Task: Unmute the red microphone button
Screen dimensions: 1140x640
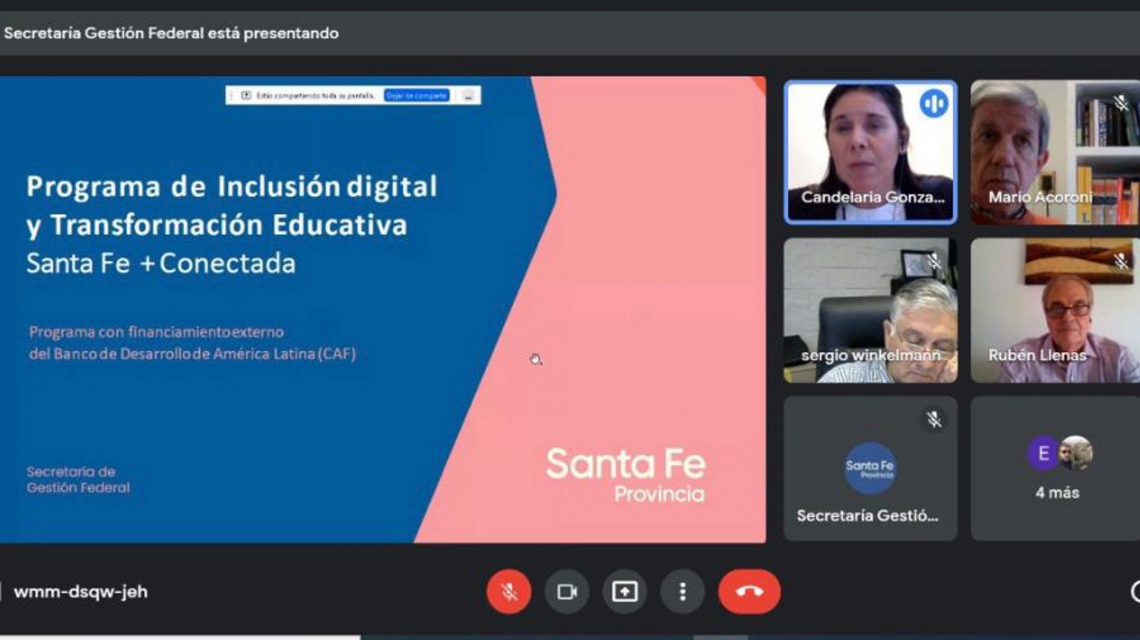Action: coord(509,591)
